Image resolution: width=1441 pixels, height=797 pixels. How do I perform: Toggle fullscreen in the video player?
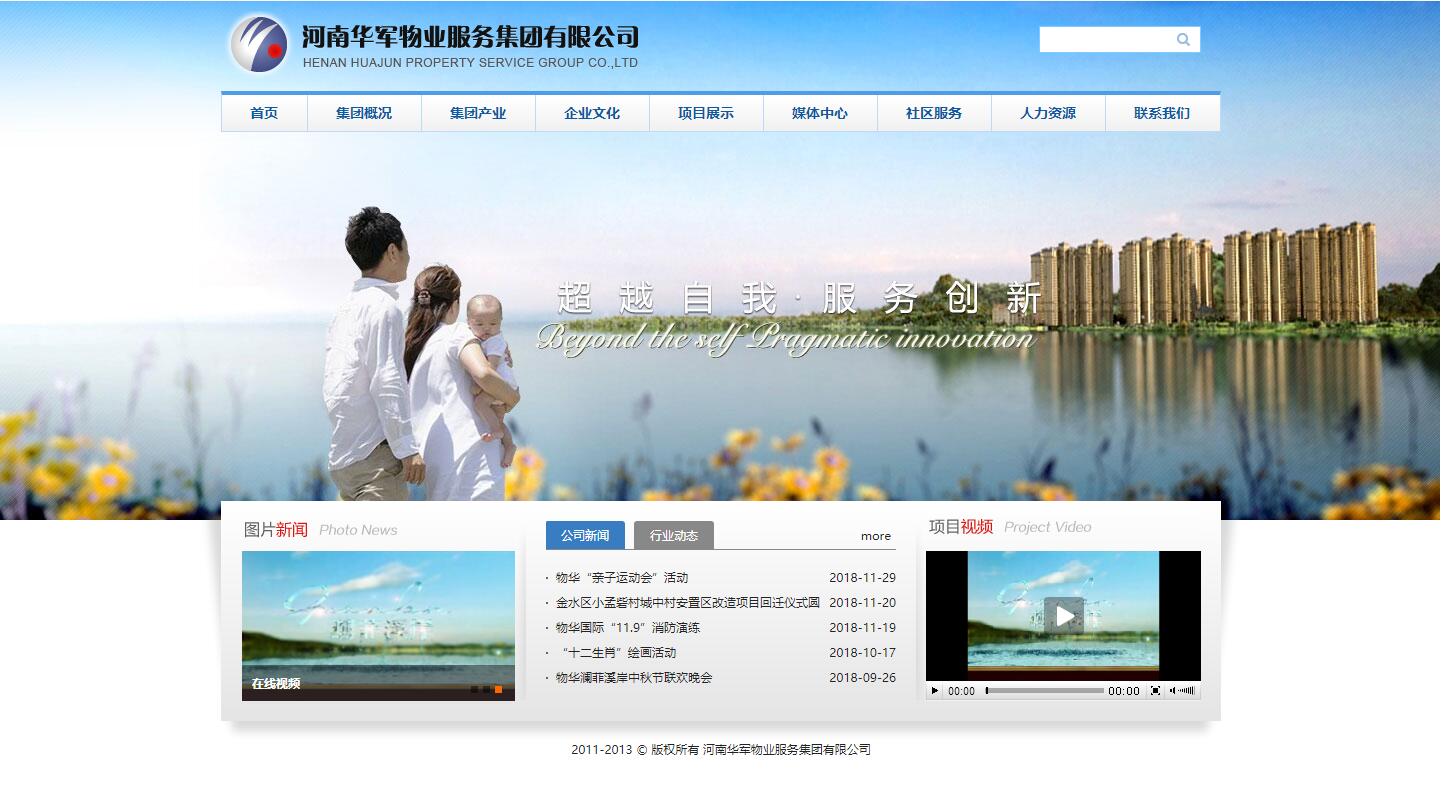point(1155,691)
